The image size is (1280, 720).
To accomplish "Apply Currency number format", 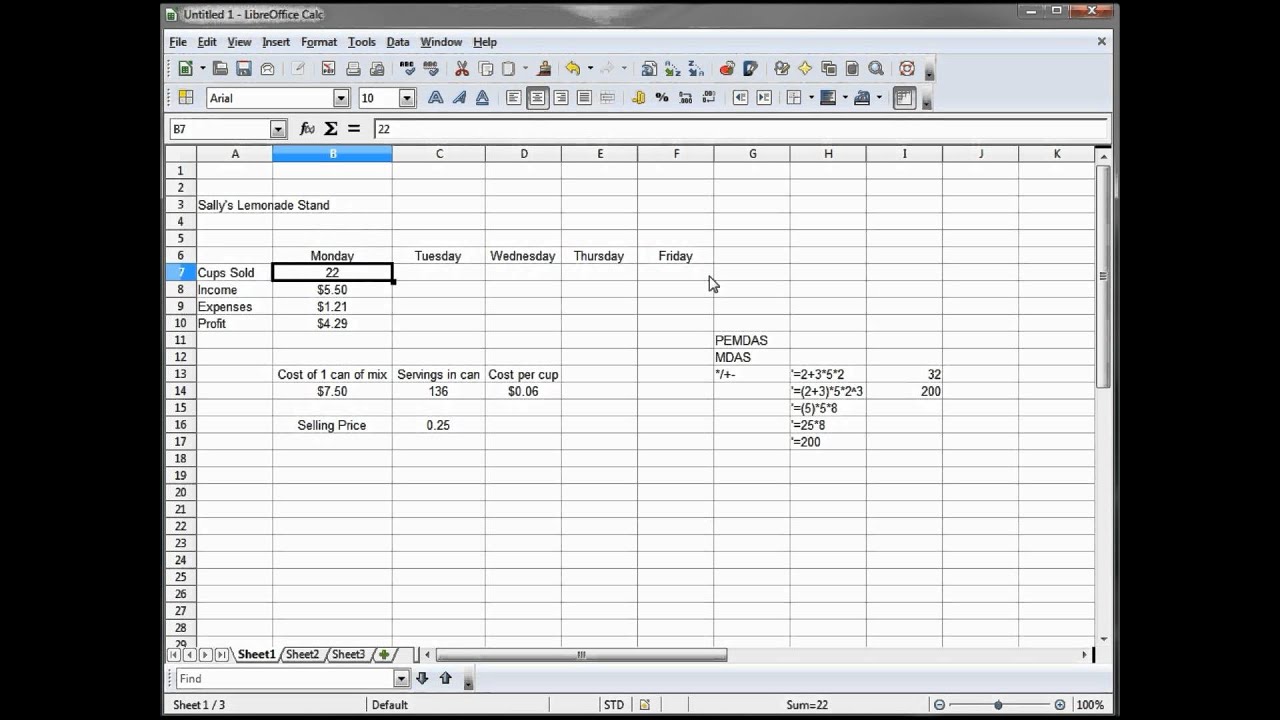I will coord(638,98).
